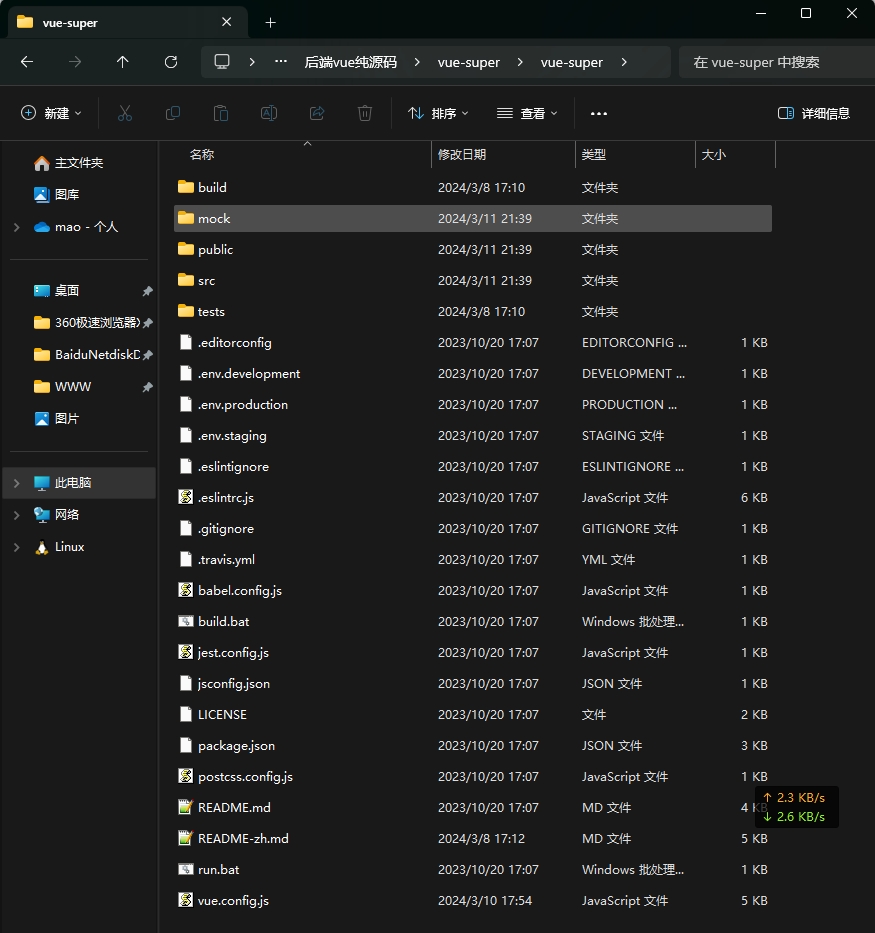Expand the Linux tree node
Screen dimensions: 875x933
click(x=16, y=547)
